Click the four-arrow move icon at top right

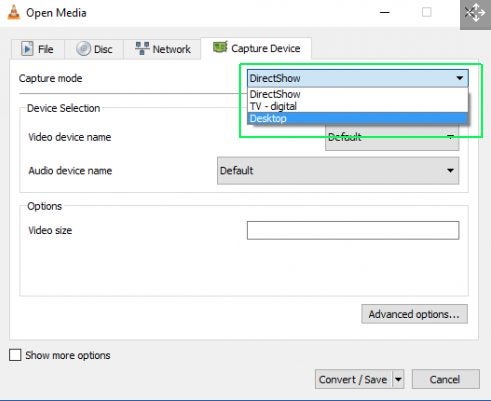tap(475, 13)
